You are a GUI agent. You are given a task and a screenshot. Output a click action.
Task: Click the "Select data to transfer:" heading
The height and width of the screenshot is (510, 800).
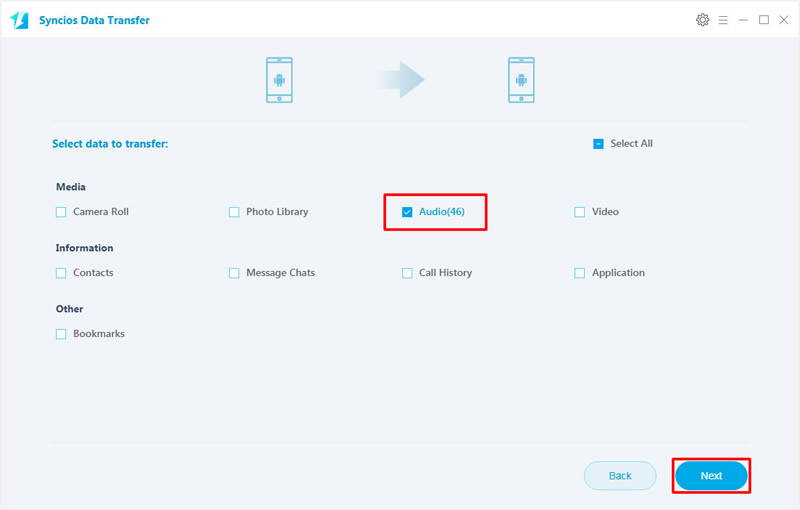pyautogui.click(x=110, y=144)
